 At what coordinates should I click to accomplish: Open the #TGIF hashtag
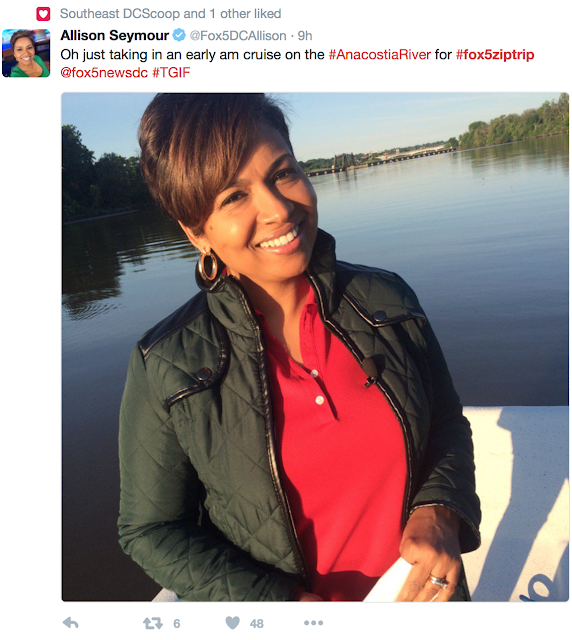click(171, 73)
